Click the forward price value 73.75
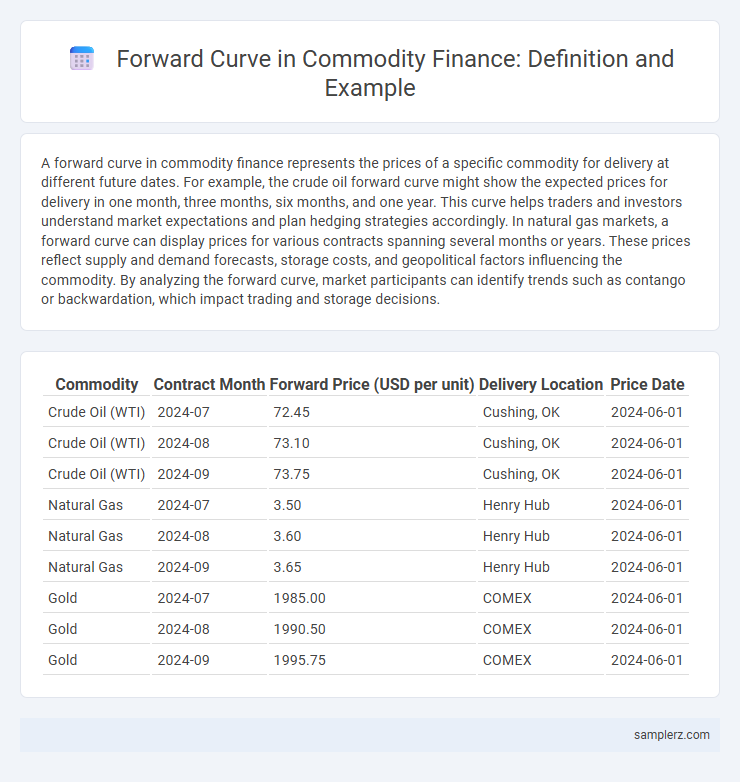Image resolution: width=740 pixels, height=782 pixels. click(x=292, y=474)
